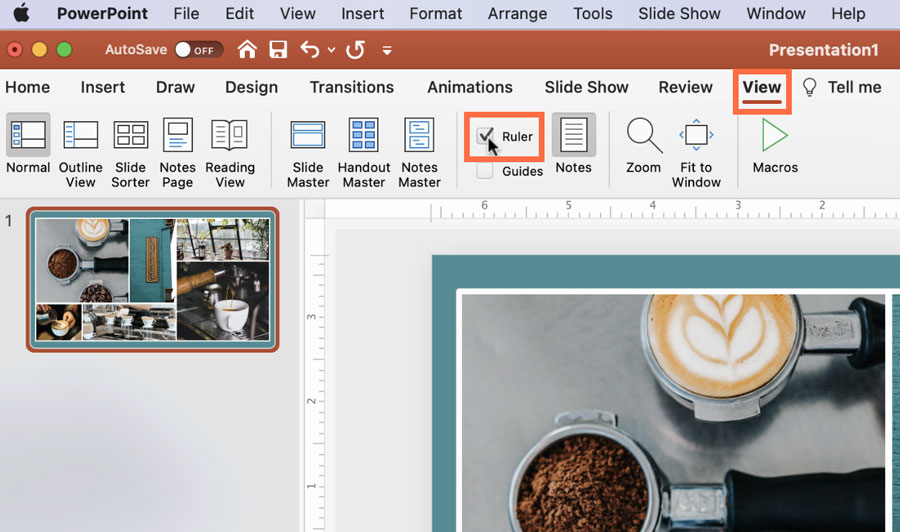Image resolution: width=900 pixels, height=532 pixels.
Task: Switch to Normal view
Action: 28,145
